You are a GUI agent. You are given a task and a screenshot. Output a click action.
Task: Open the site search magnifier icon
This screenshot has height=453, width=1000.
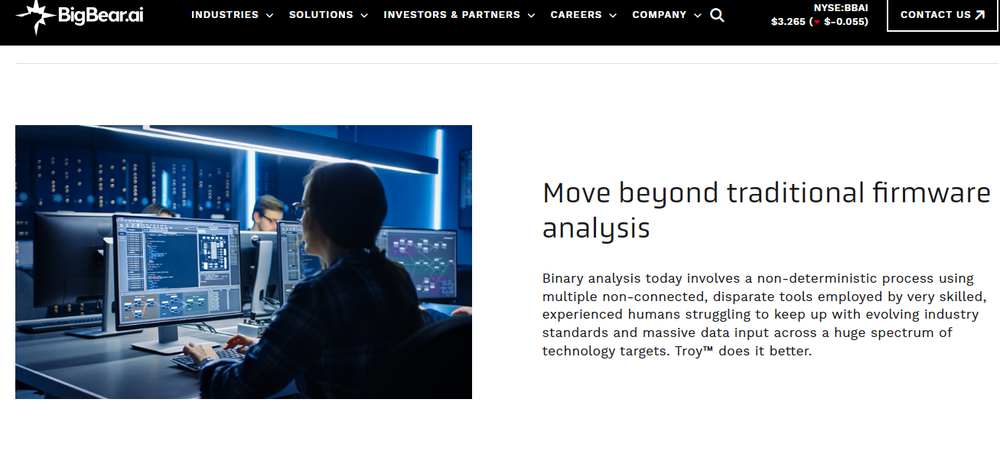click(x=717, y=15)
